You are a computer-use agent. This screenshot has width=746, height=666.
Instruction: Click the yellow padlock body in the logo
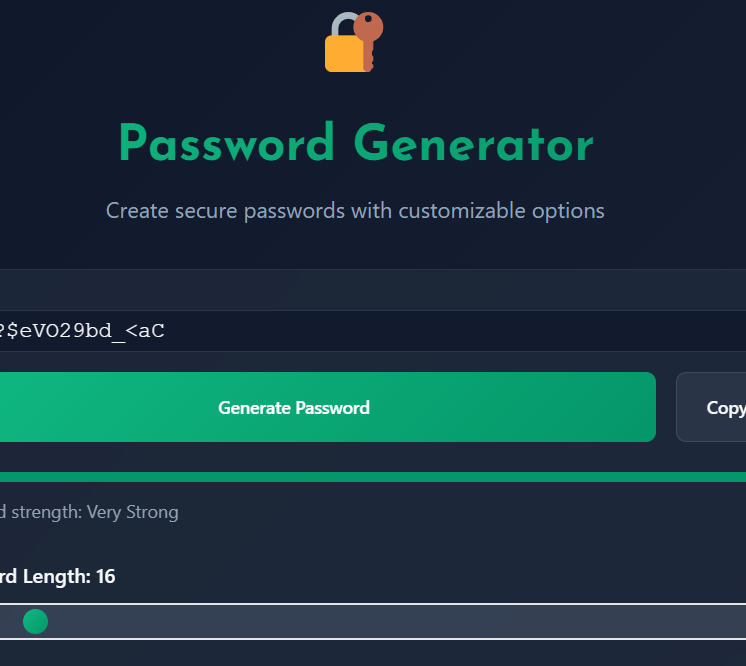[343, 53]
